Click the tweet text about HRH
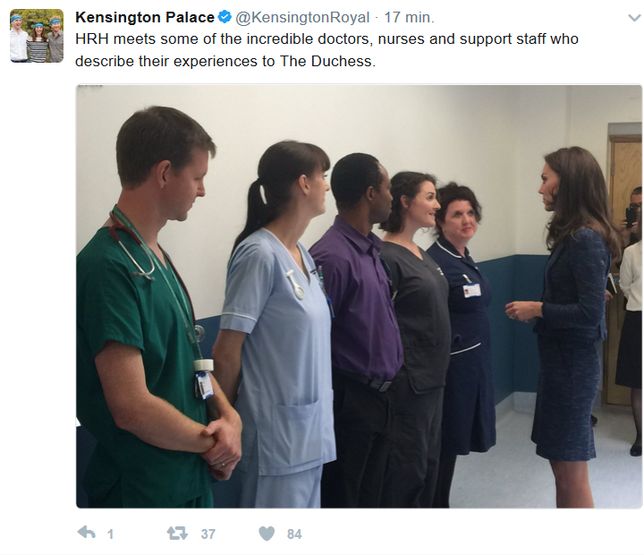Viewport: 644px width, 555px height. coord(327,50)
